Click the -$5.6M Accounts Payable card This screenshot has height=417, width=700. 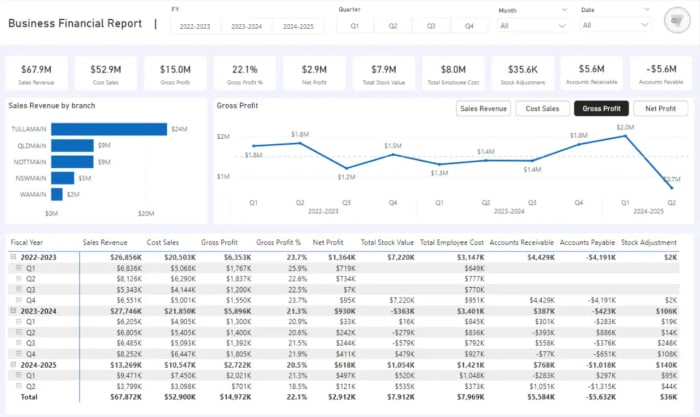click(x=661, y=74)
